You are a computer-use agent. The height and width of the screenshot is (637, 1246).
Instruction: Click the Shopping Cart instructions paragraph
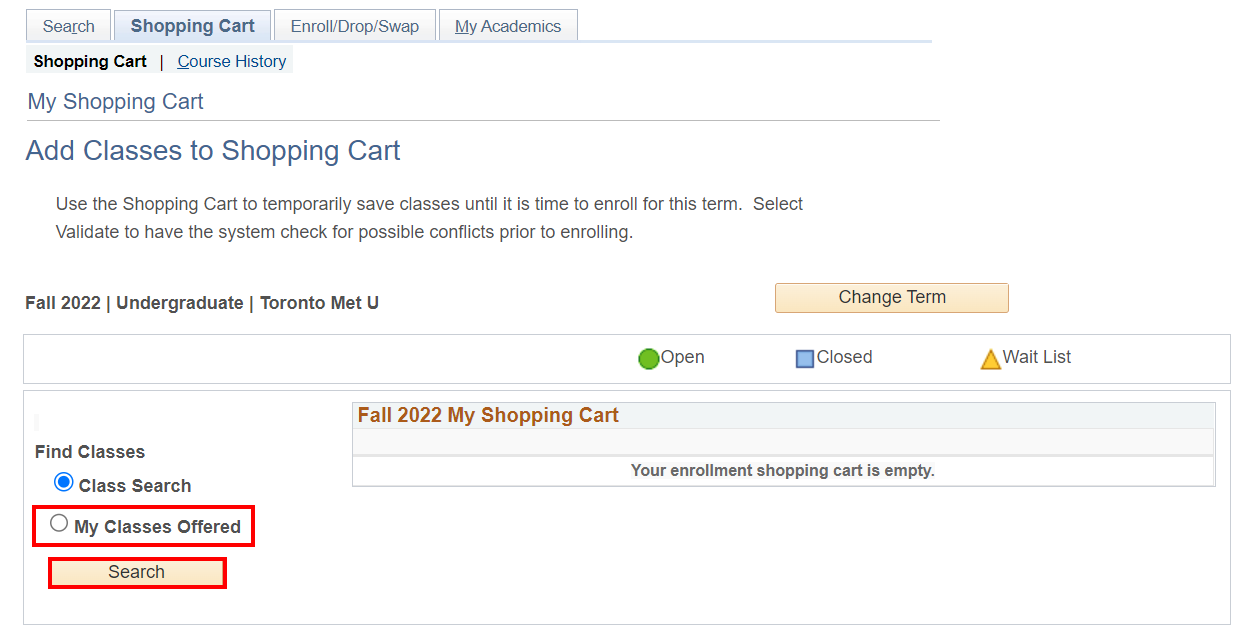pos(429,218)
